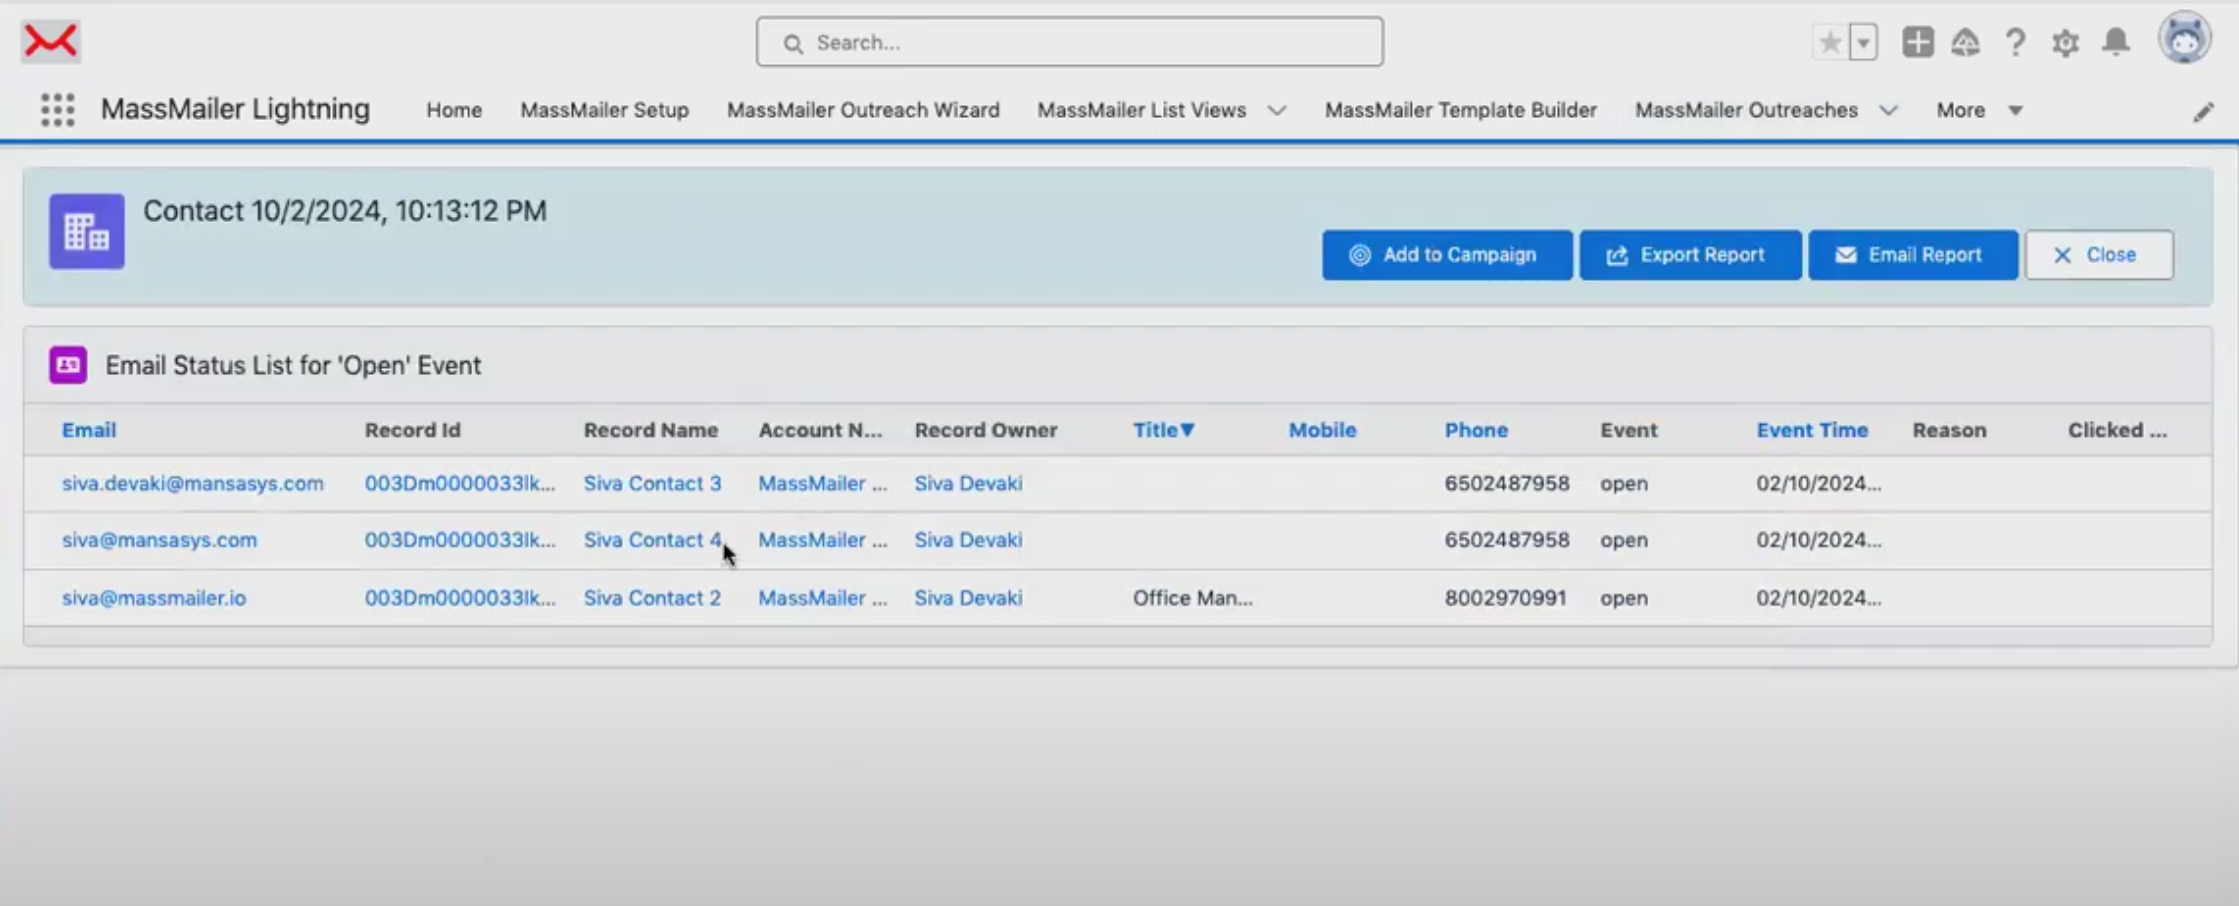Sort by the Mobile column header
Viewport: 2239px width, 906px height.
(1322, 430)
